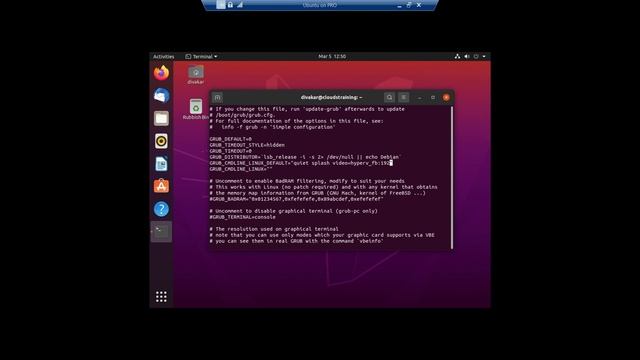640x360 pixels.
Task: Show Applications grid at dock bottom
Action: click(161, 297)
